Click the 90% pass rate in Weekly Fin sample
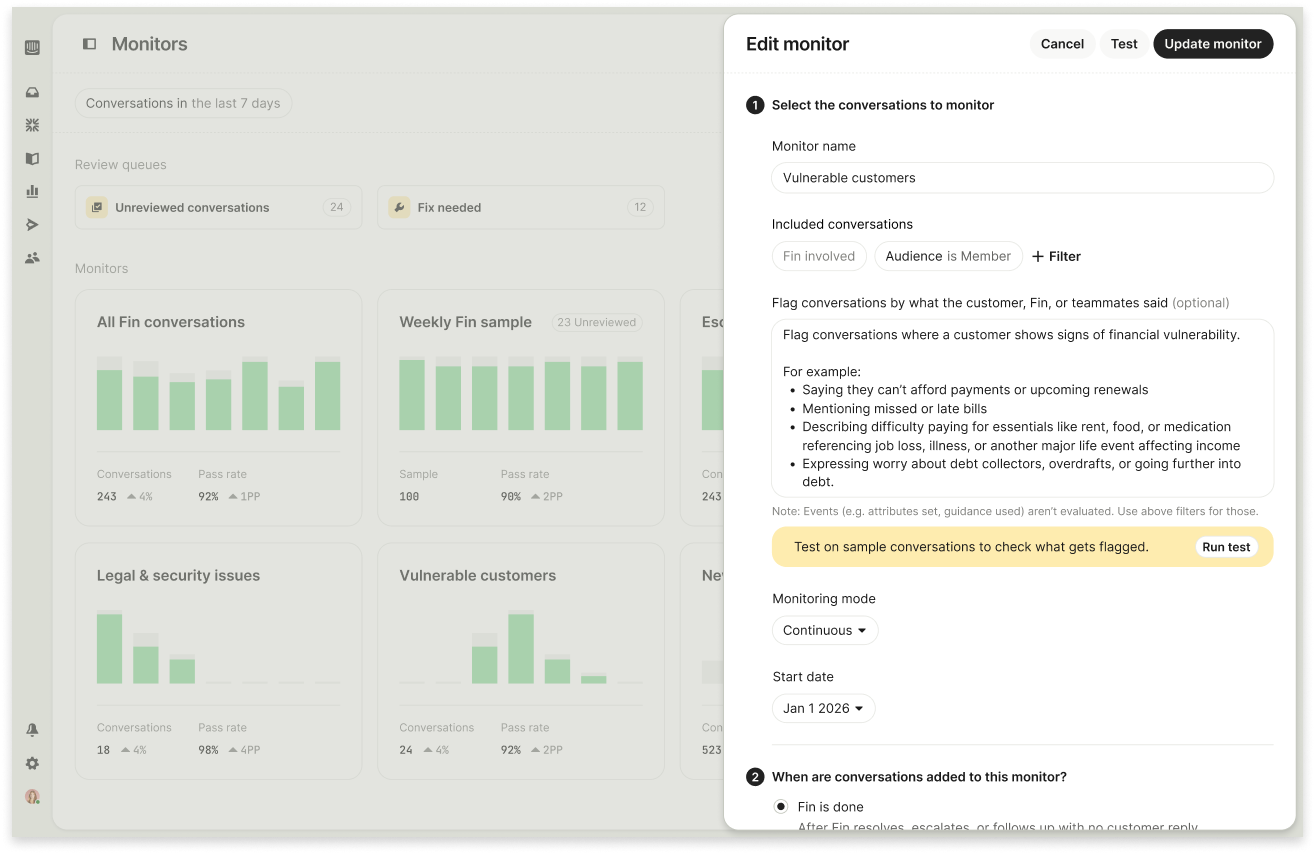Viewport: 1316px width, 854px height. click(x=511, y=496)
